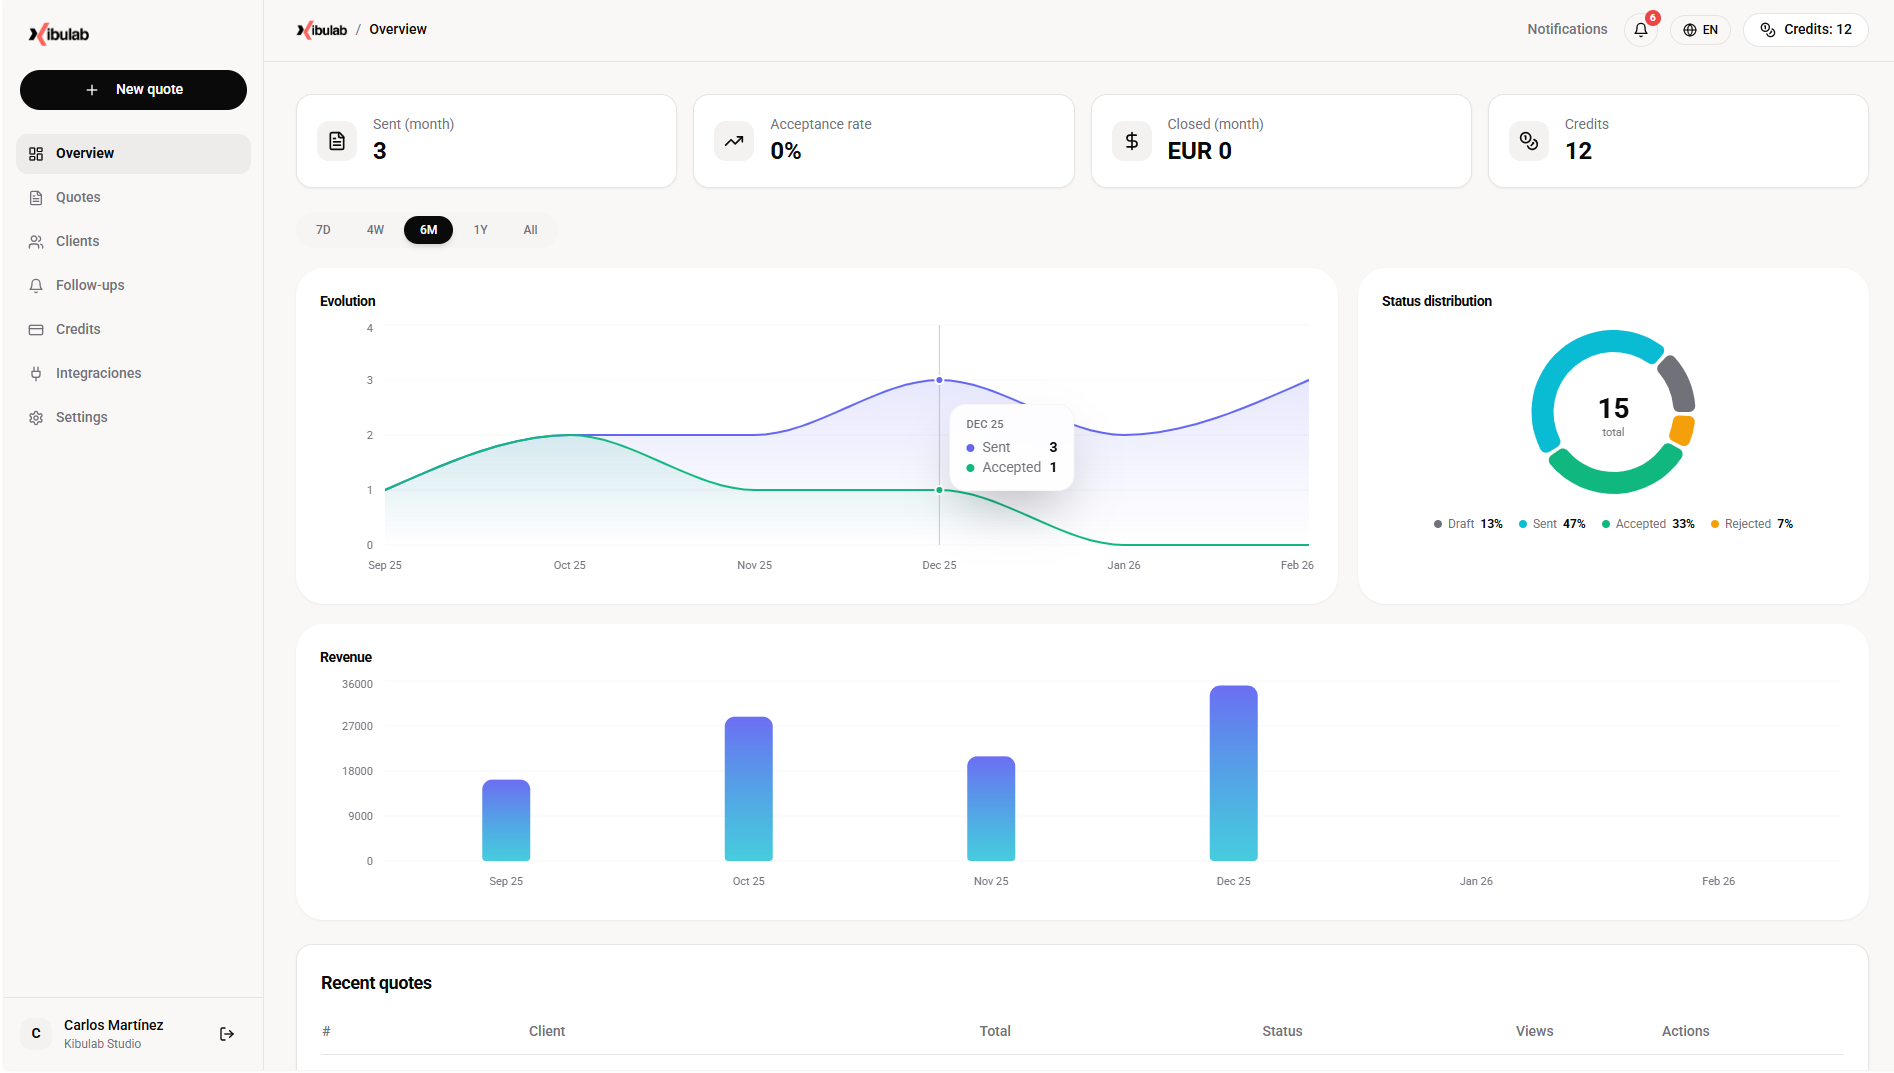Click the notification bell icon

pos(1640,30)
